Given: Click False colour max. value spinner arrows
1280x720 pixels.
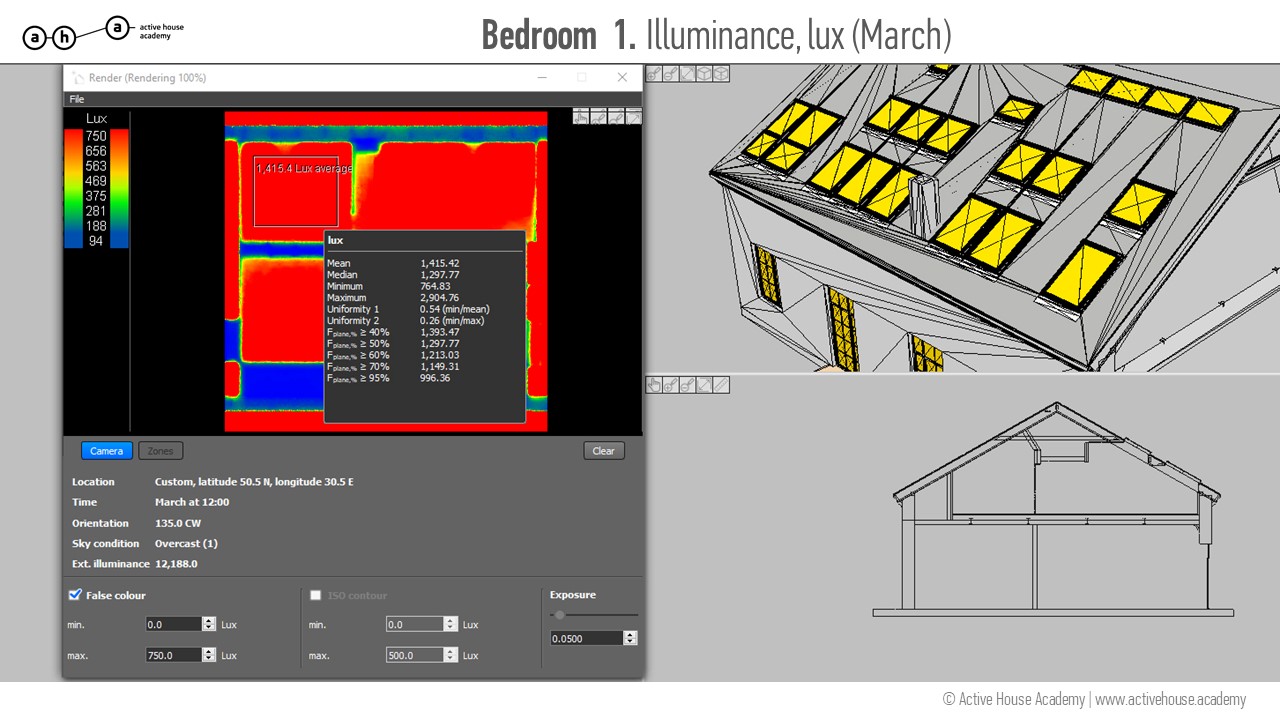Looking at the screenshot, I should click(208, 655).
